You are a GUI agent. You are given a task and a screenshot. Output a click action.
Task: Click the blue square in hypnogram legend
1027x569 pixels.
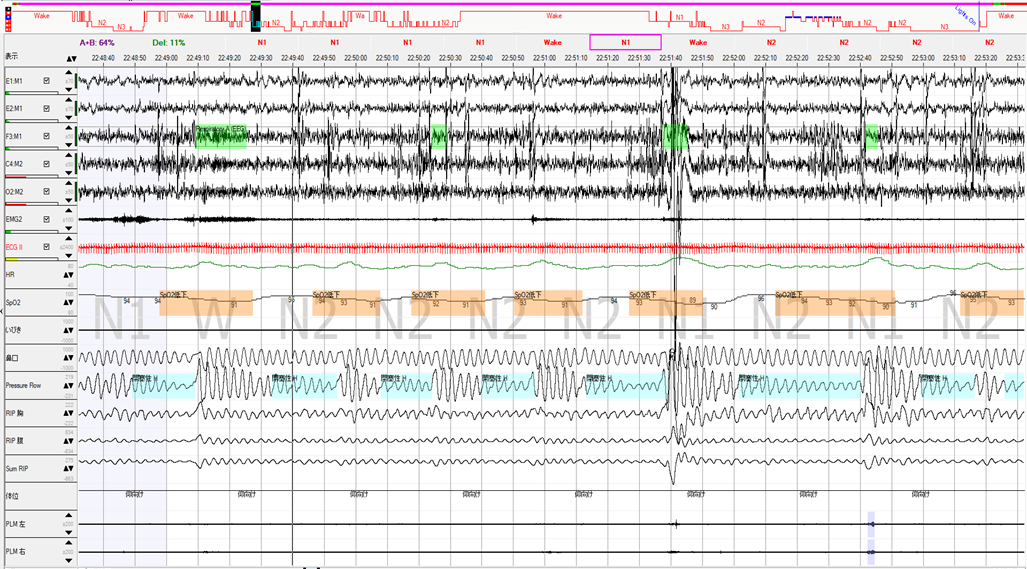8,15
